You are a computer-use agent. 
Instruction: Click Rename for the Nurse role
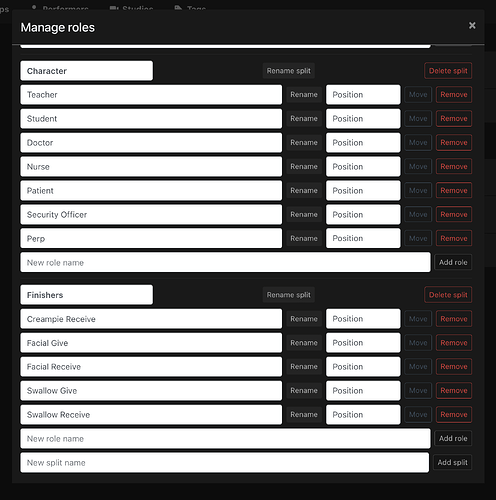pyautogui.click(x=304, y=167)
